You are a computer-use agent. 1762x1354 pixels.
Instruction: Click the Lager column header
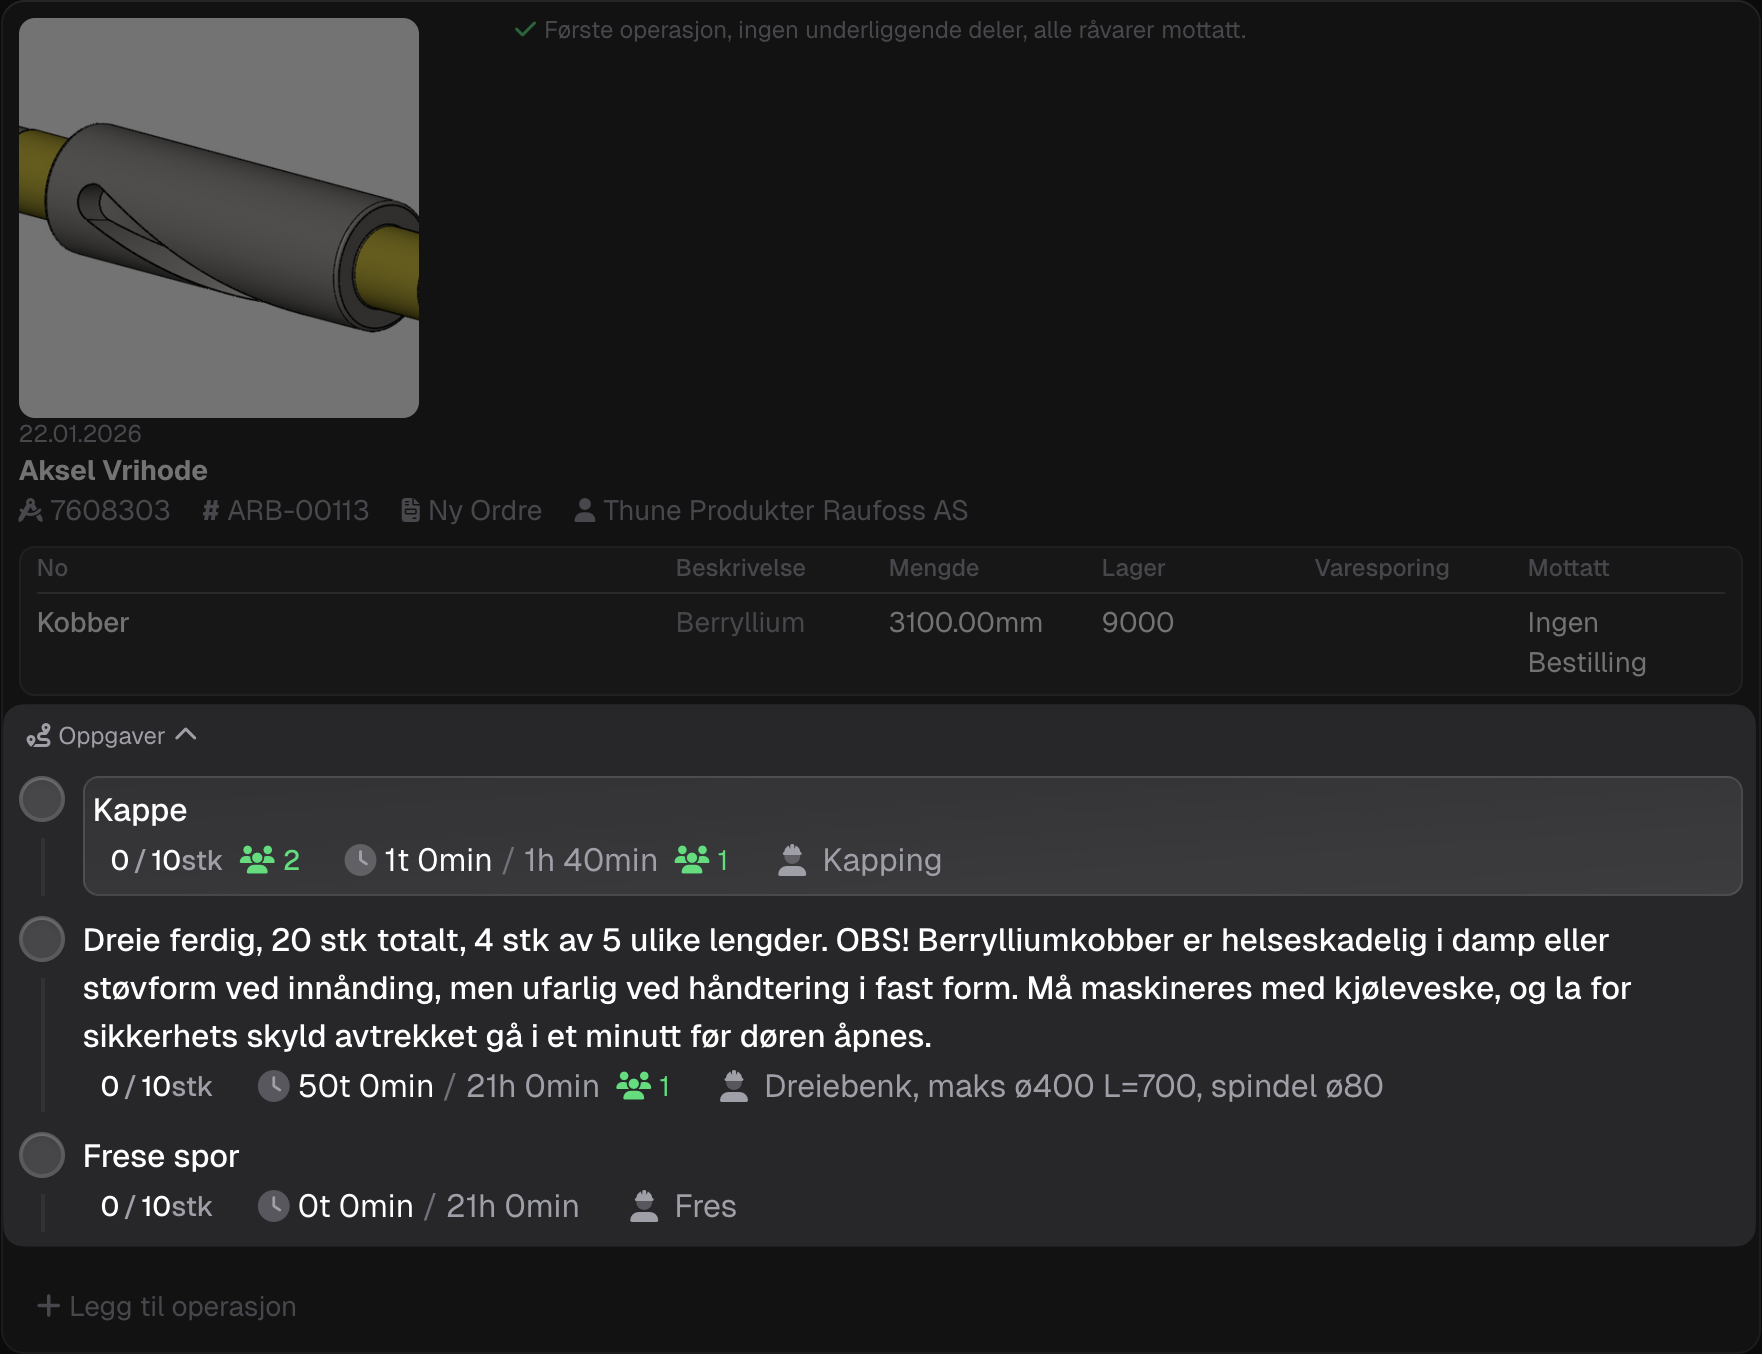pyautogui.click(x=1133, y=568)
